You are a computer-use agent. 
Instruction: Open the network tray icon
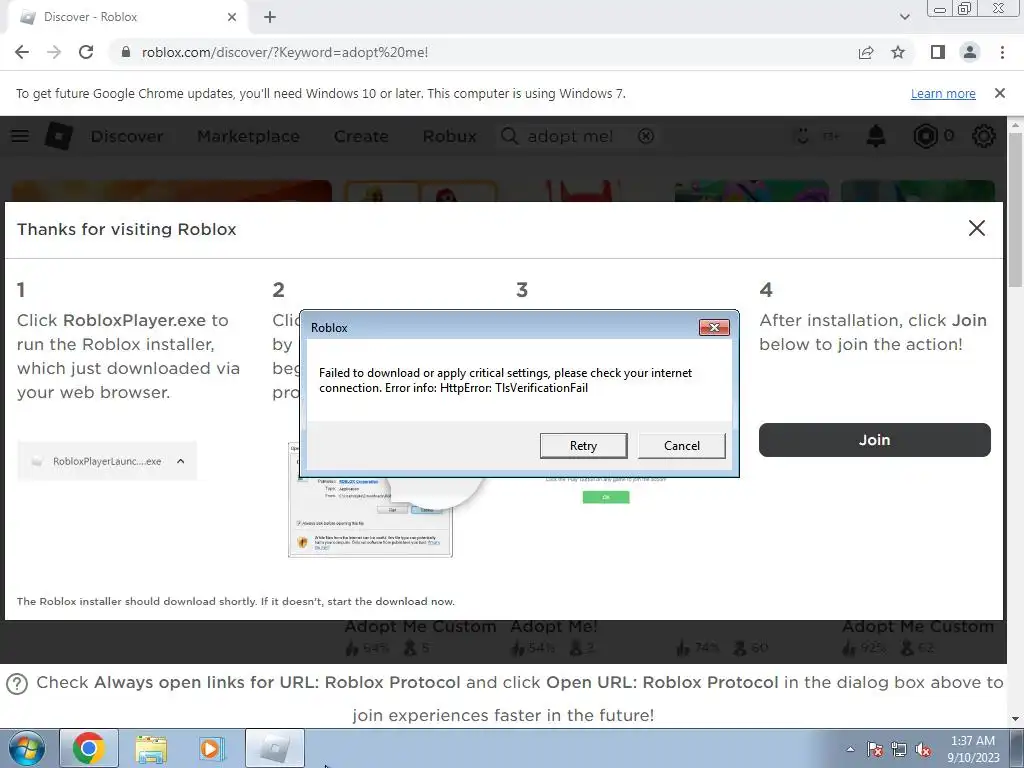(x=899, y=749)
